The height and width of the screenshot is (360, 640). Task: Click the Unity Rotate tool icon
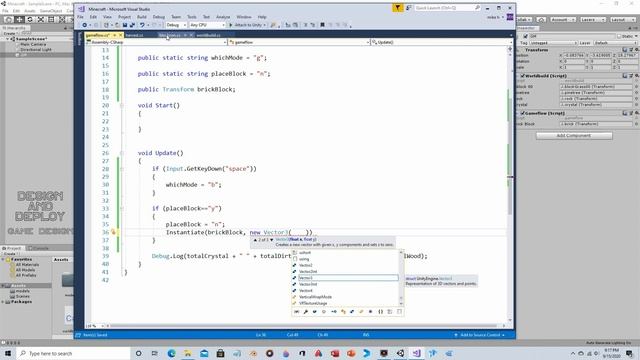click(30, 19)
